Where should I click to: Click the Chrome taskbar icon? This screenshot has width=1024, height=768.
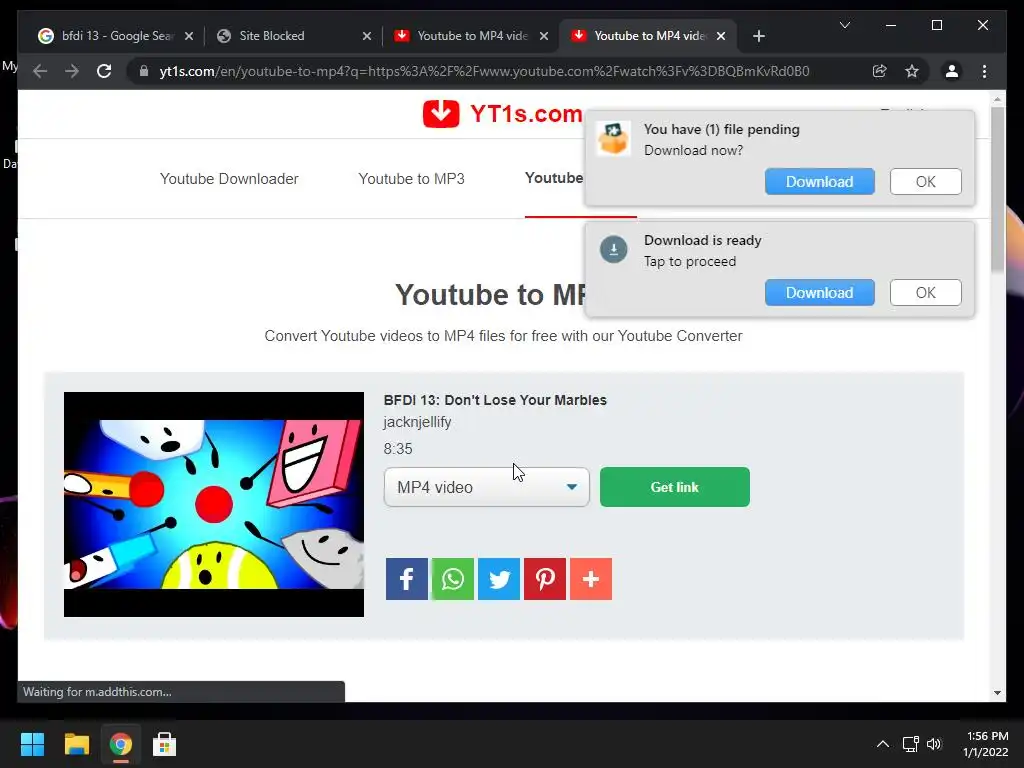(x=120, y=744)
